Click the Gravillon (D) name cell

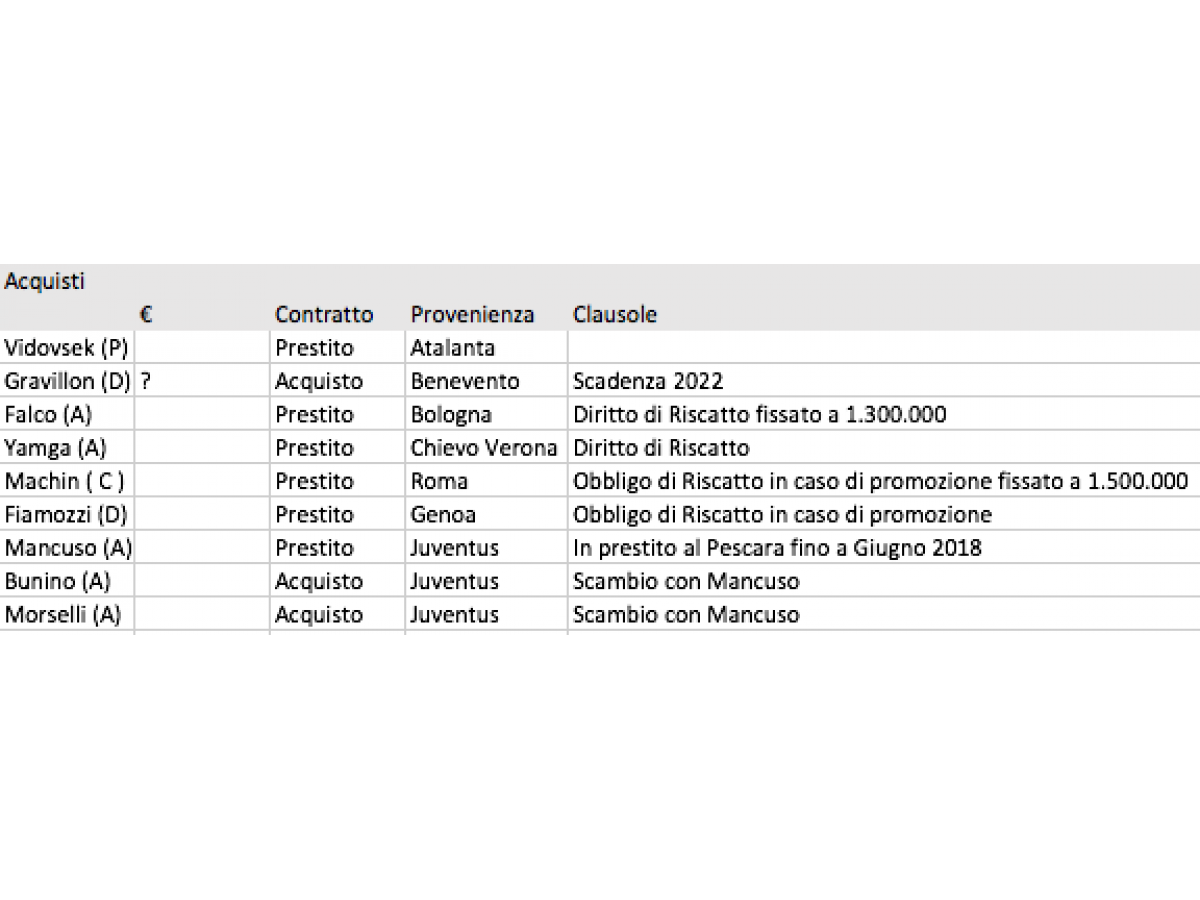point(68,381)
